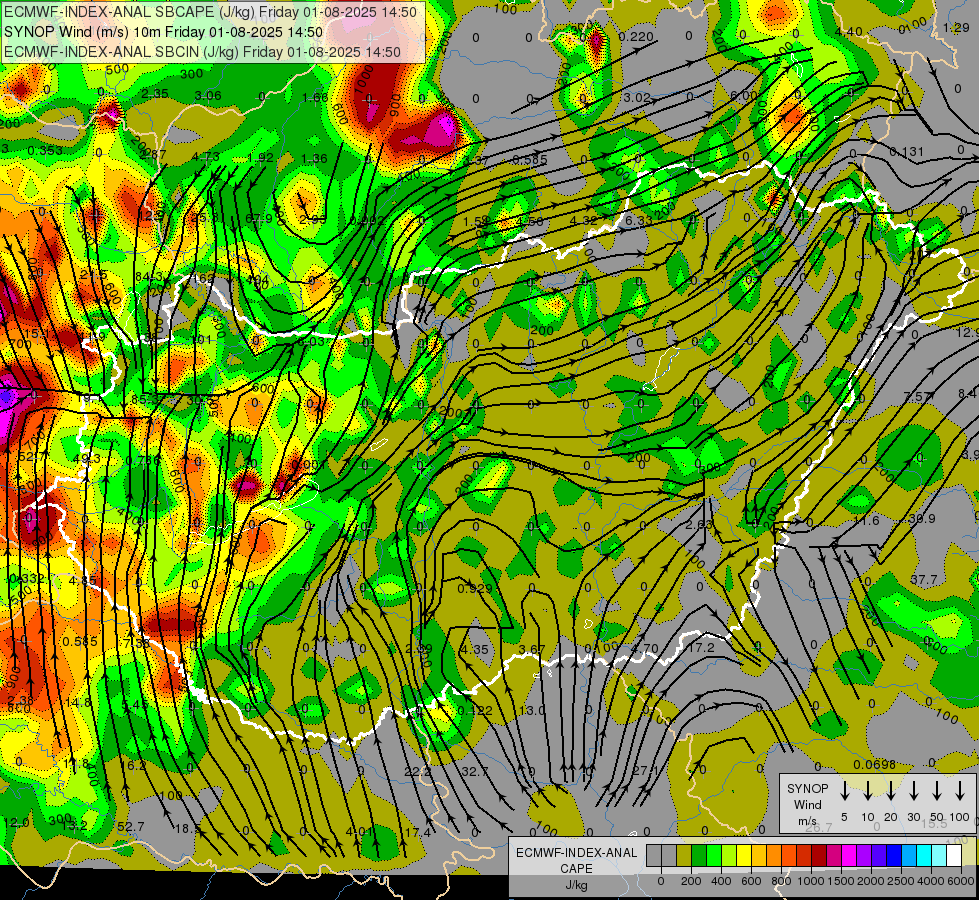Pick the olive swatch in the CAPE legend
979x900 pixels.
click(x=684, y=856)
